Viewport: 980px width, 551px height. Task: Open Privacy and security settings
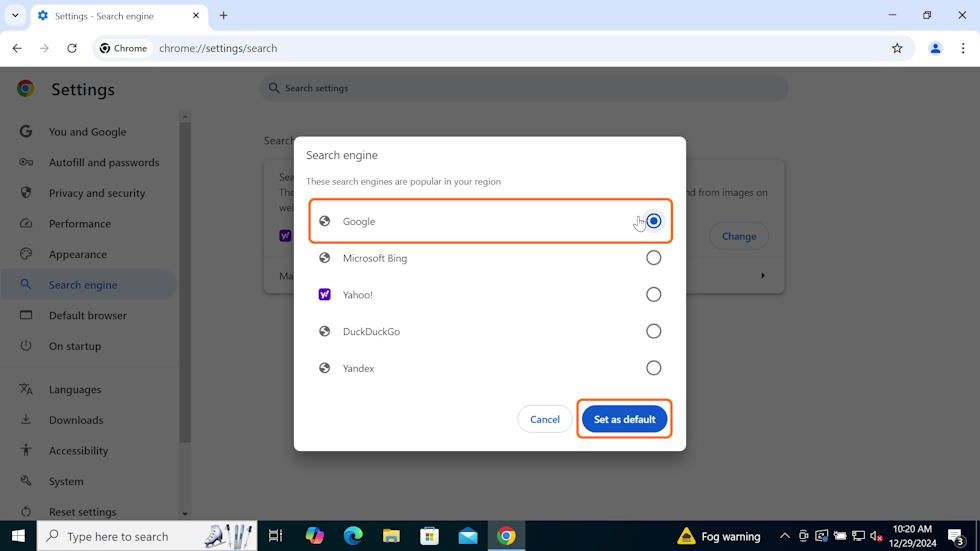tap(97, 193)
